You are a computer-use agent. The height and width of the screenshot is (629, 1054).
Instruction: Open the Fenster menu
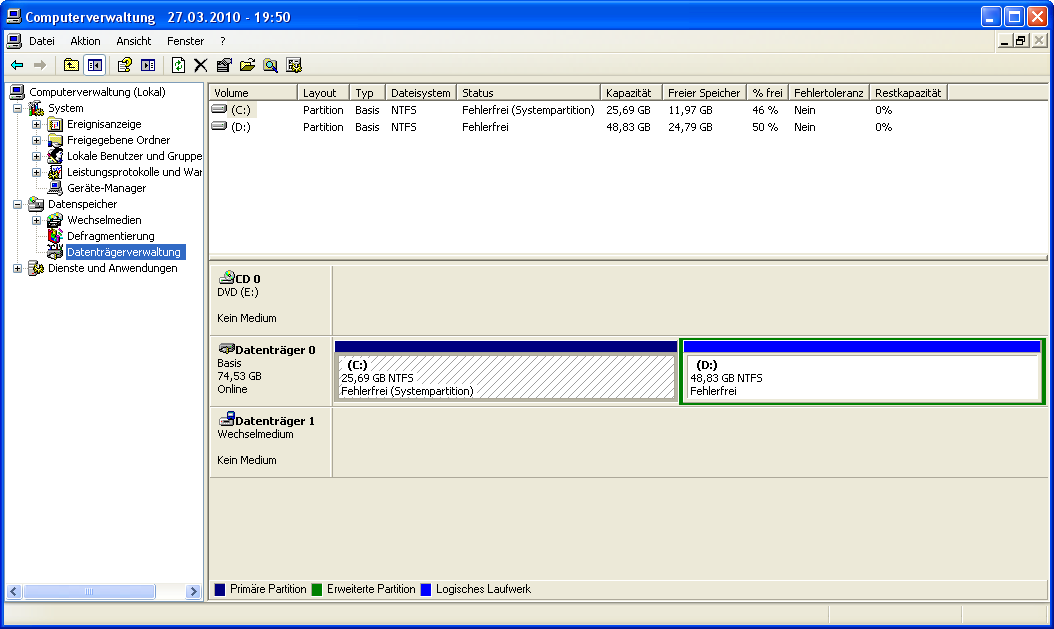point(186,41)
